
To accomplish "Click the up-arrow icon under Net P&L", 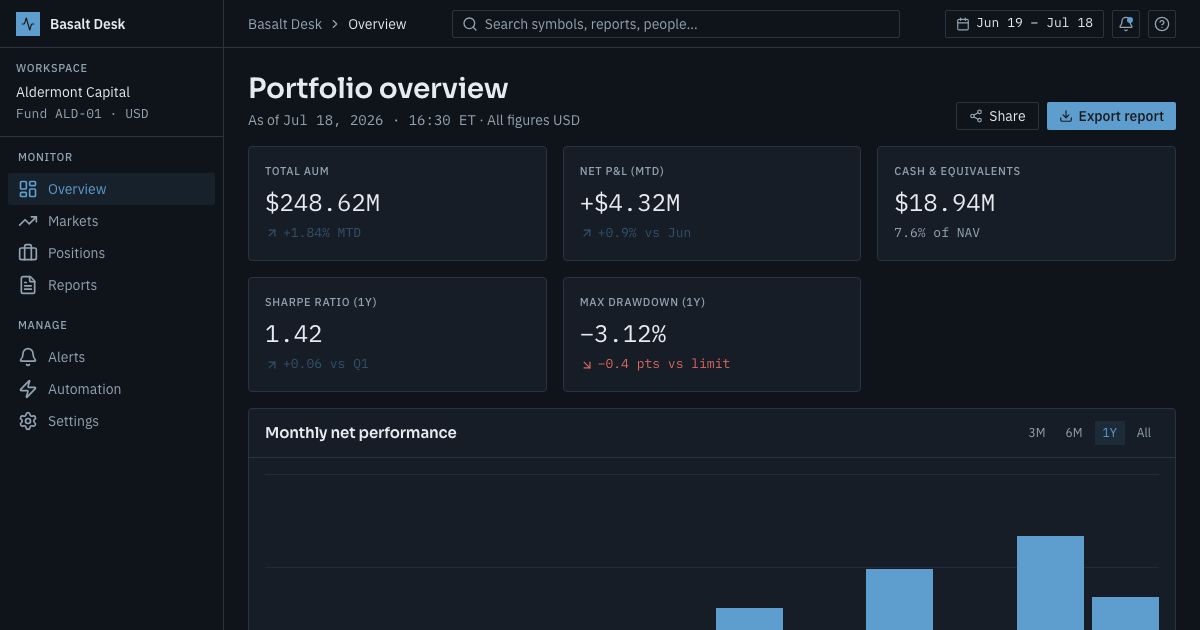I will coord(586,233).
